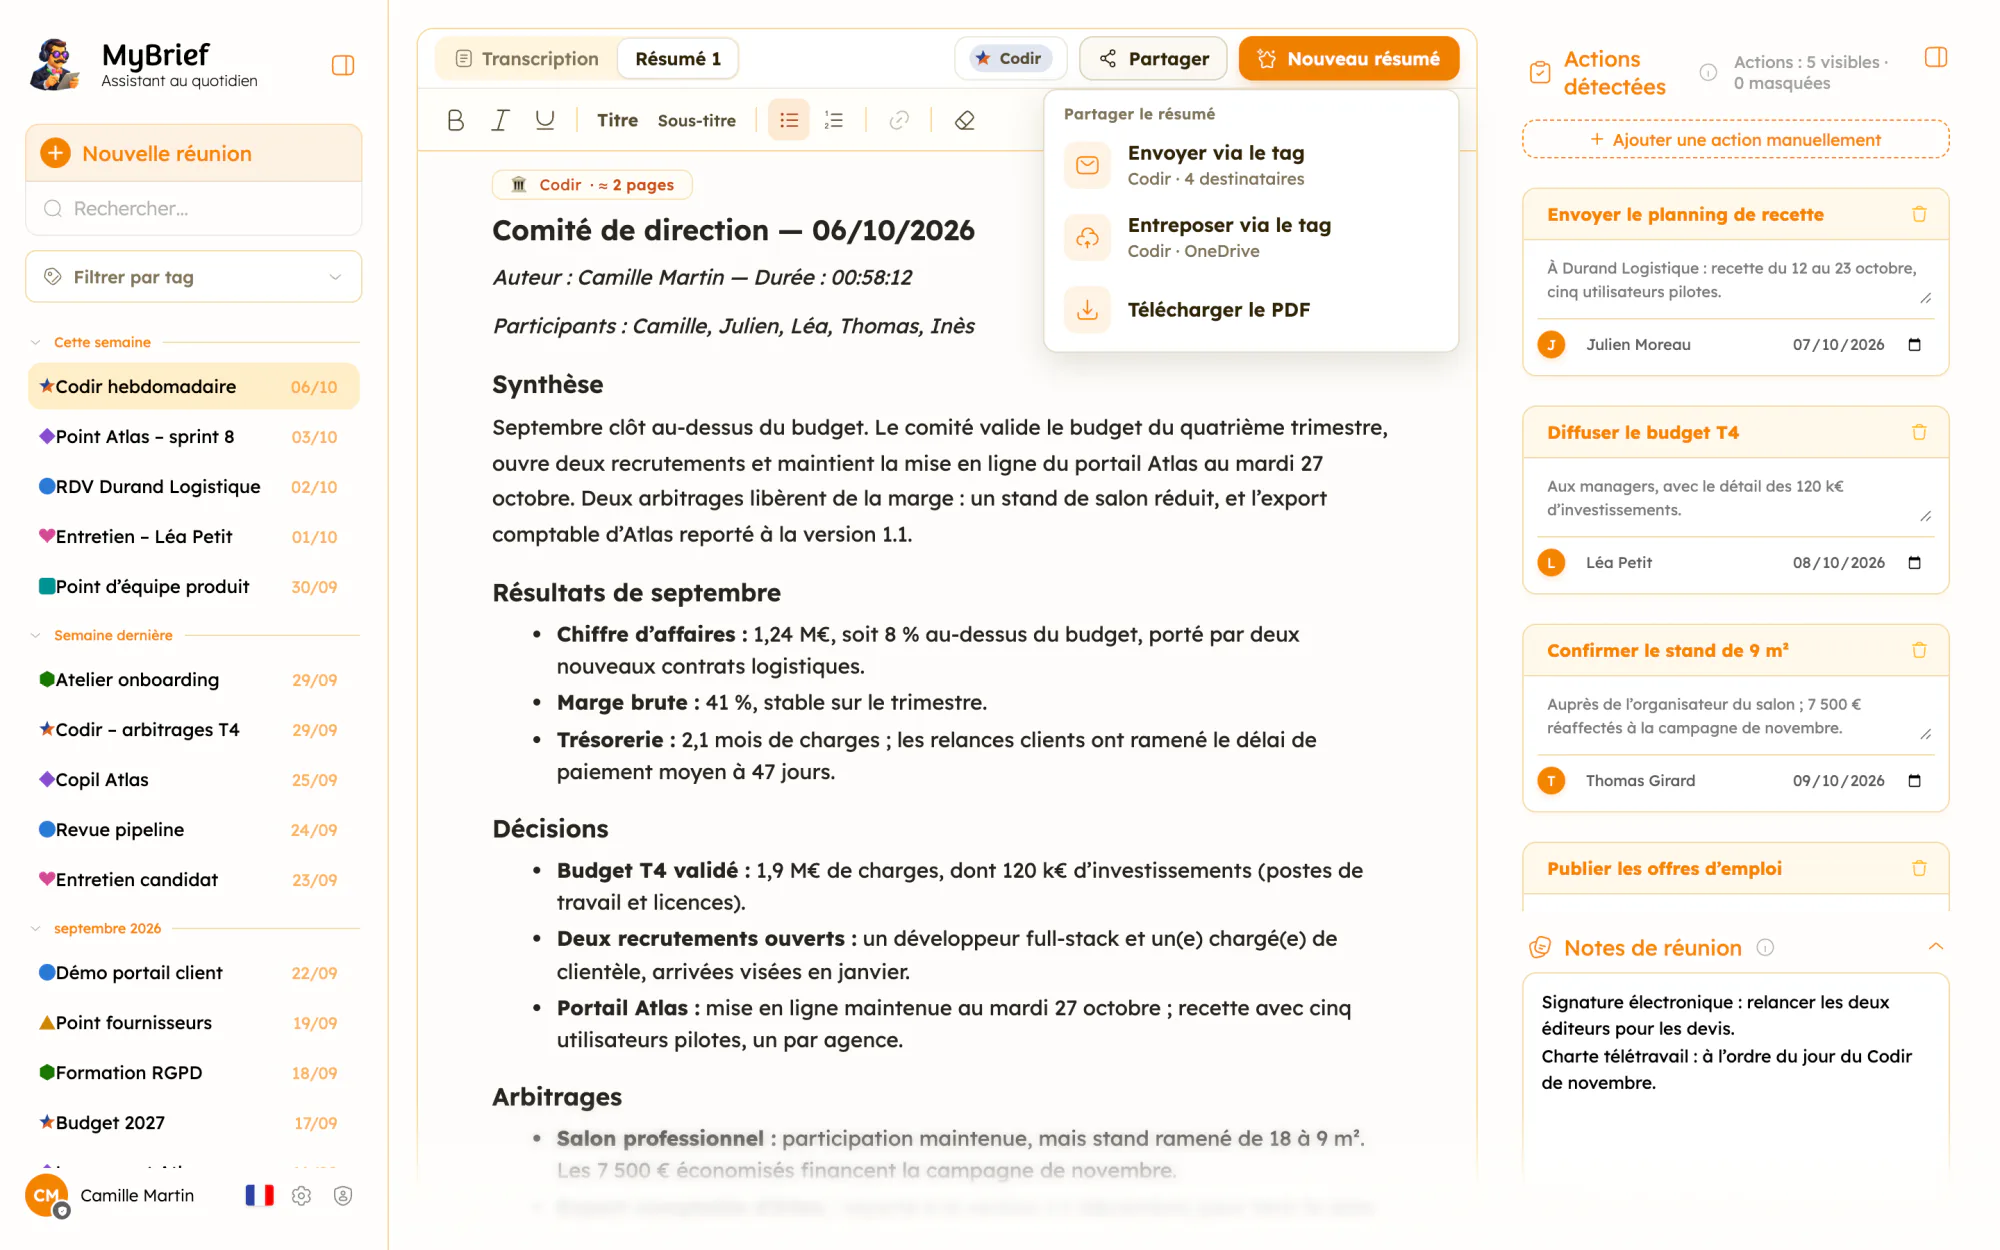The image size is (2000, 1250).
Task: Toggle the bulleted list button
Action: (789, 120)
